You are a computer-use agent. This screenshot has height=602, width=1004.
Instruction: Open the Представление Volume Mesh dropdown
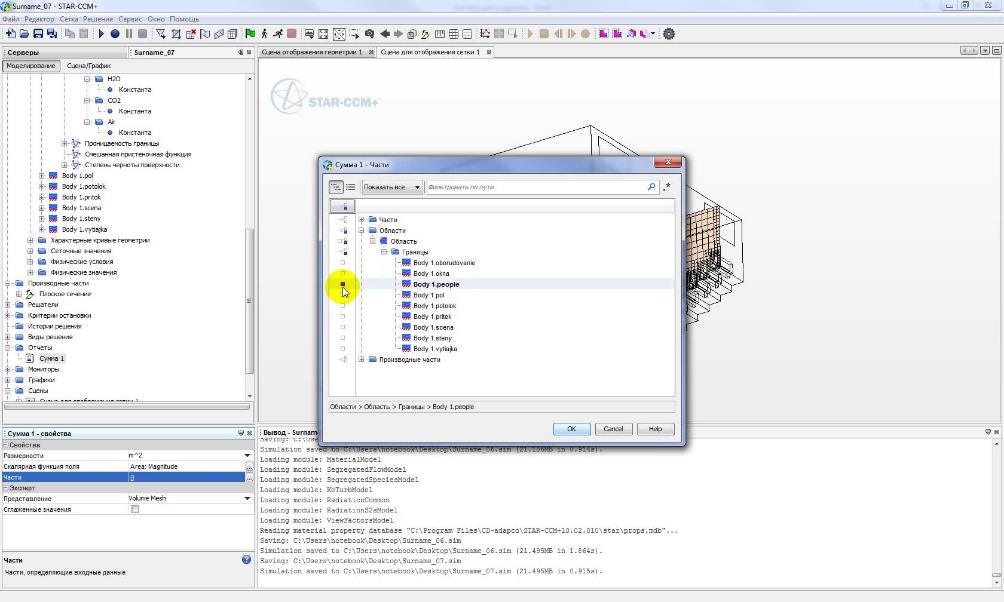(247, 498)
